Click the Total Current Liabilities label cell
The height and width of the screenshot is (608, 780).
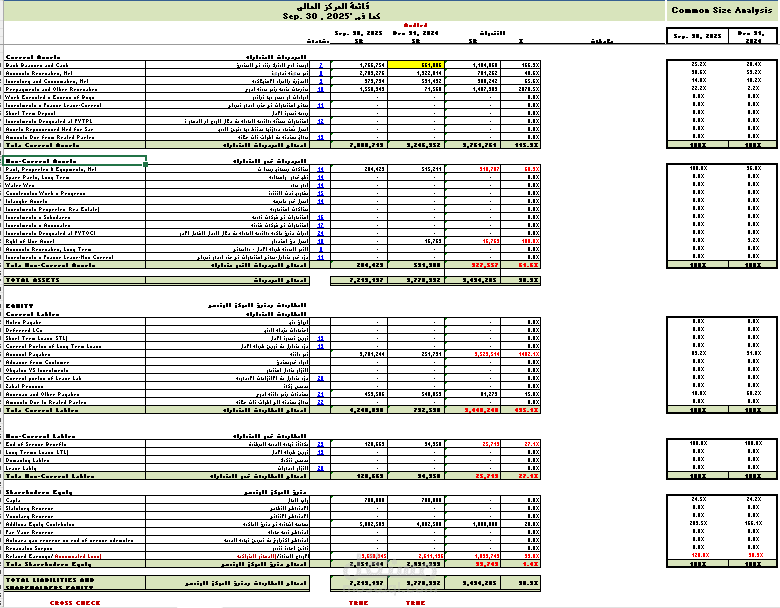pos(75,410)
